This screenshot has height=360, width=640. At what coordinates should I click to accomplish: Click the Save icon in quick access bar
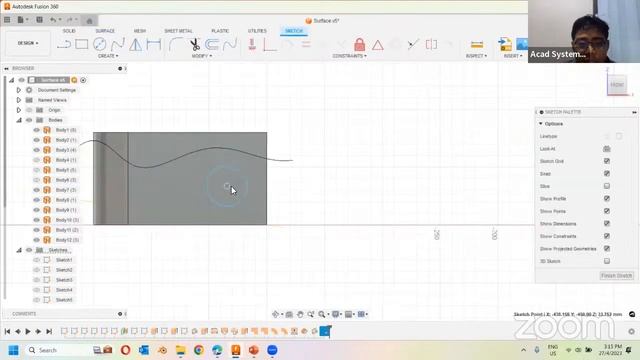coord(39,20)
